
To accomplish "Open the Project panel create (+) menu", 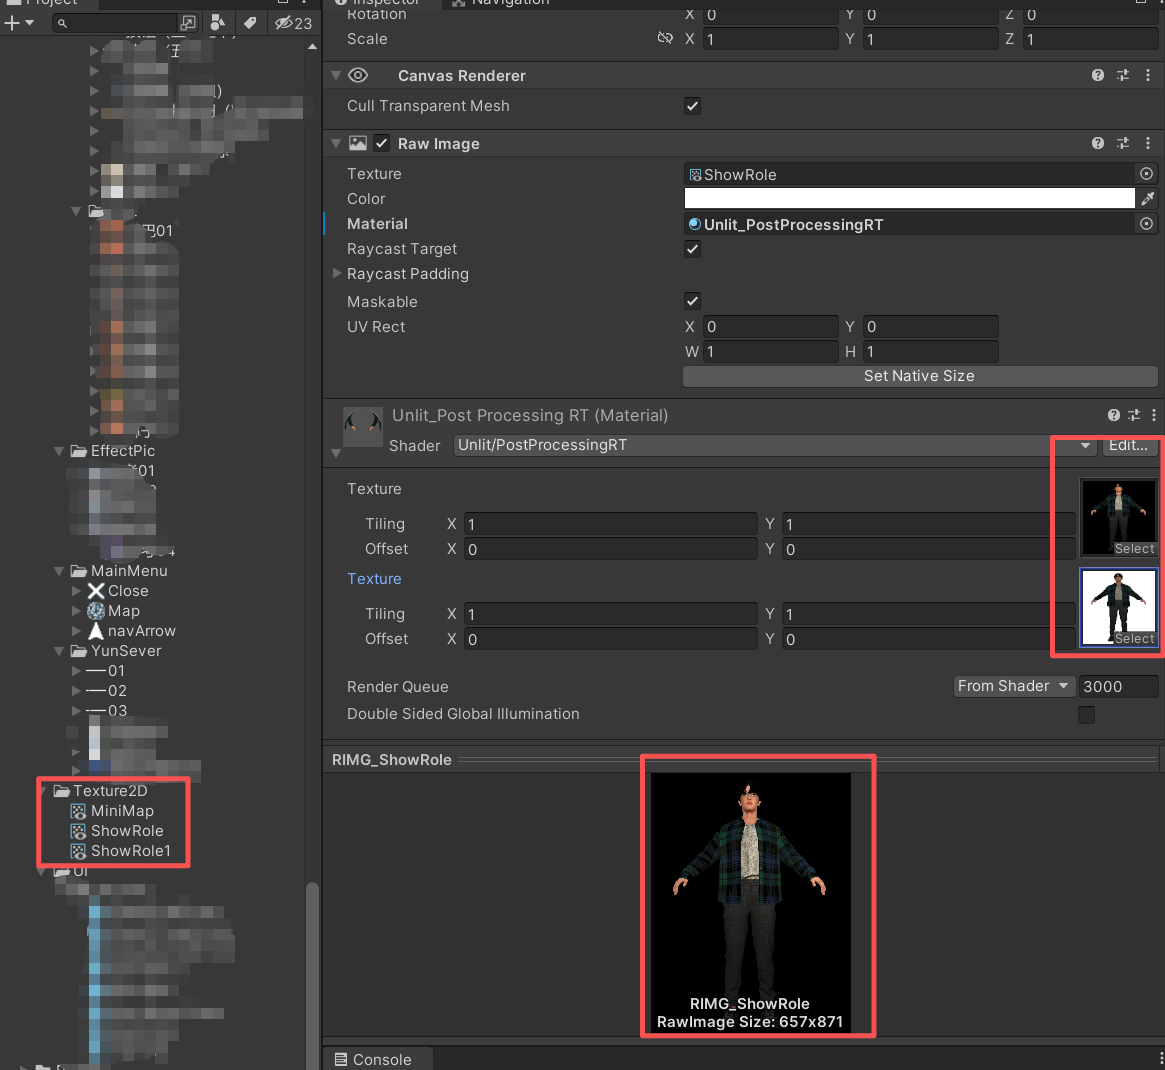I will pos(19,23).
